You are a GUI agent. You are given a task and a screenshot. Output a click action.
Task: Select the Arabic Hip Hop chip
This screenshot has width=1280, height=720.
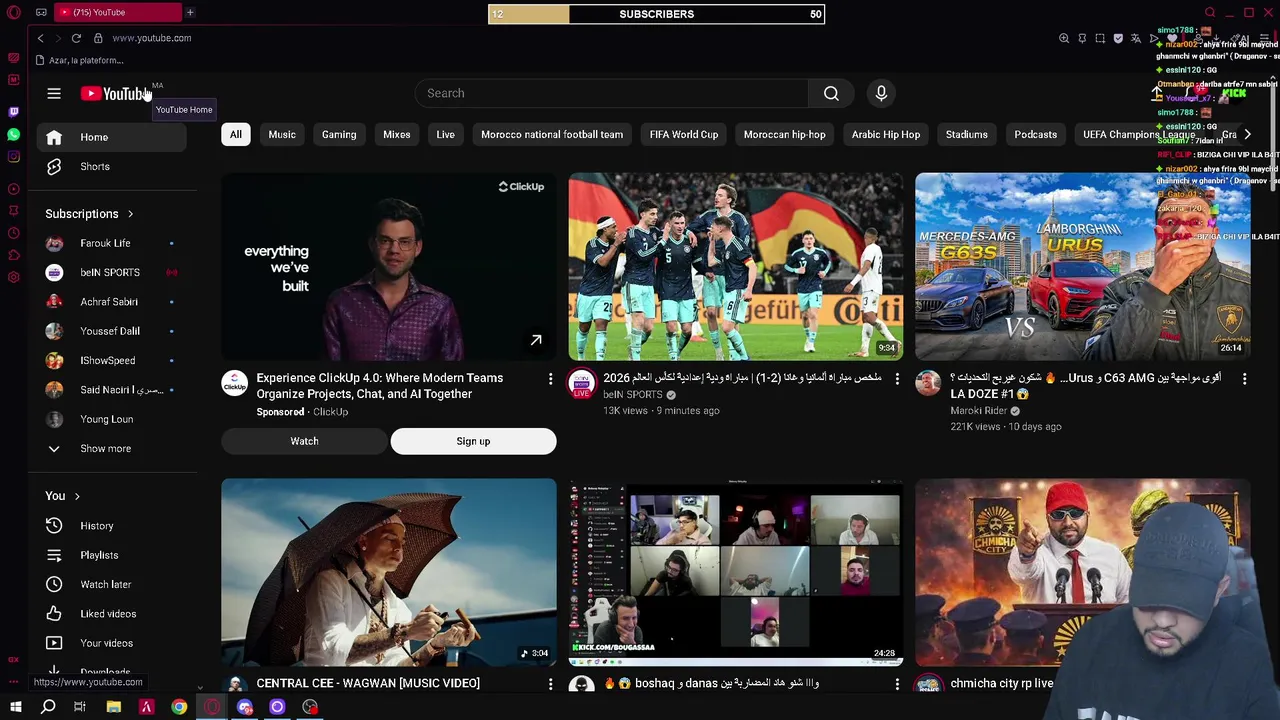coord(886,134)
